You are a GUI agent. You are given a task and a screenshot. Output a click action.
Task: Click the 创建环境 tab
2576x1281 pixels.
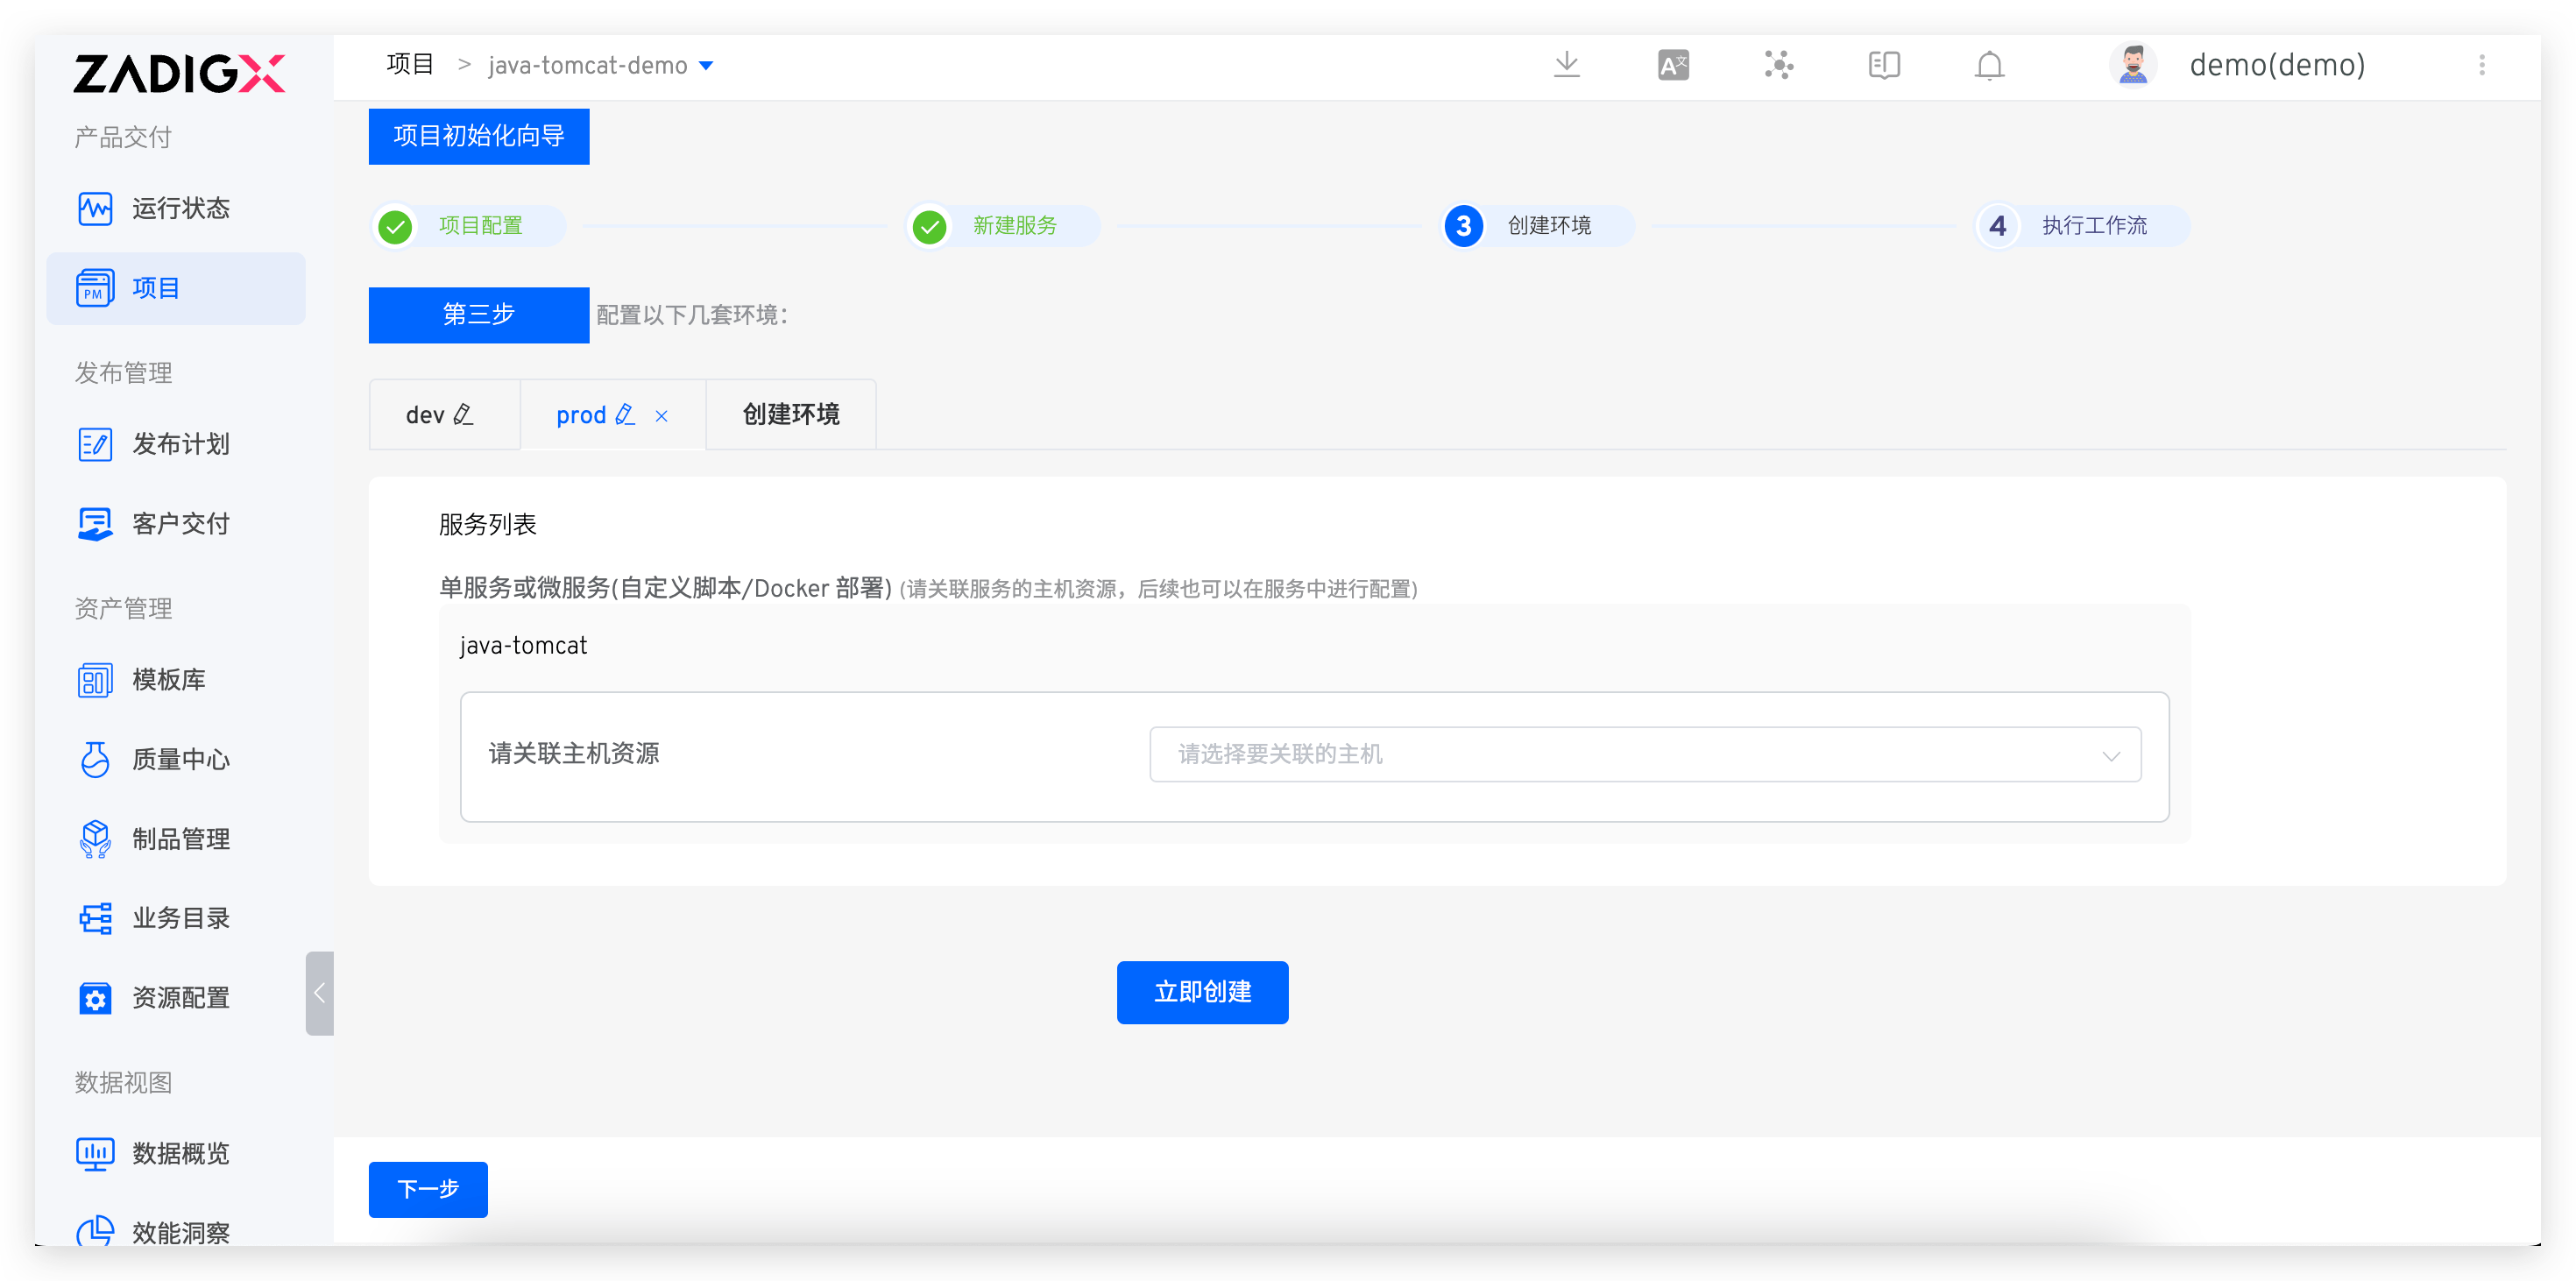(x=791, y=415)
